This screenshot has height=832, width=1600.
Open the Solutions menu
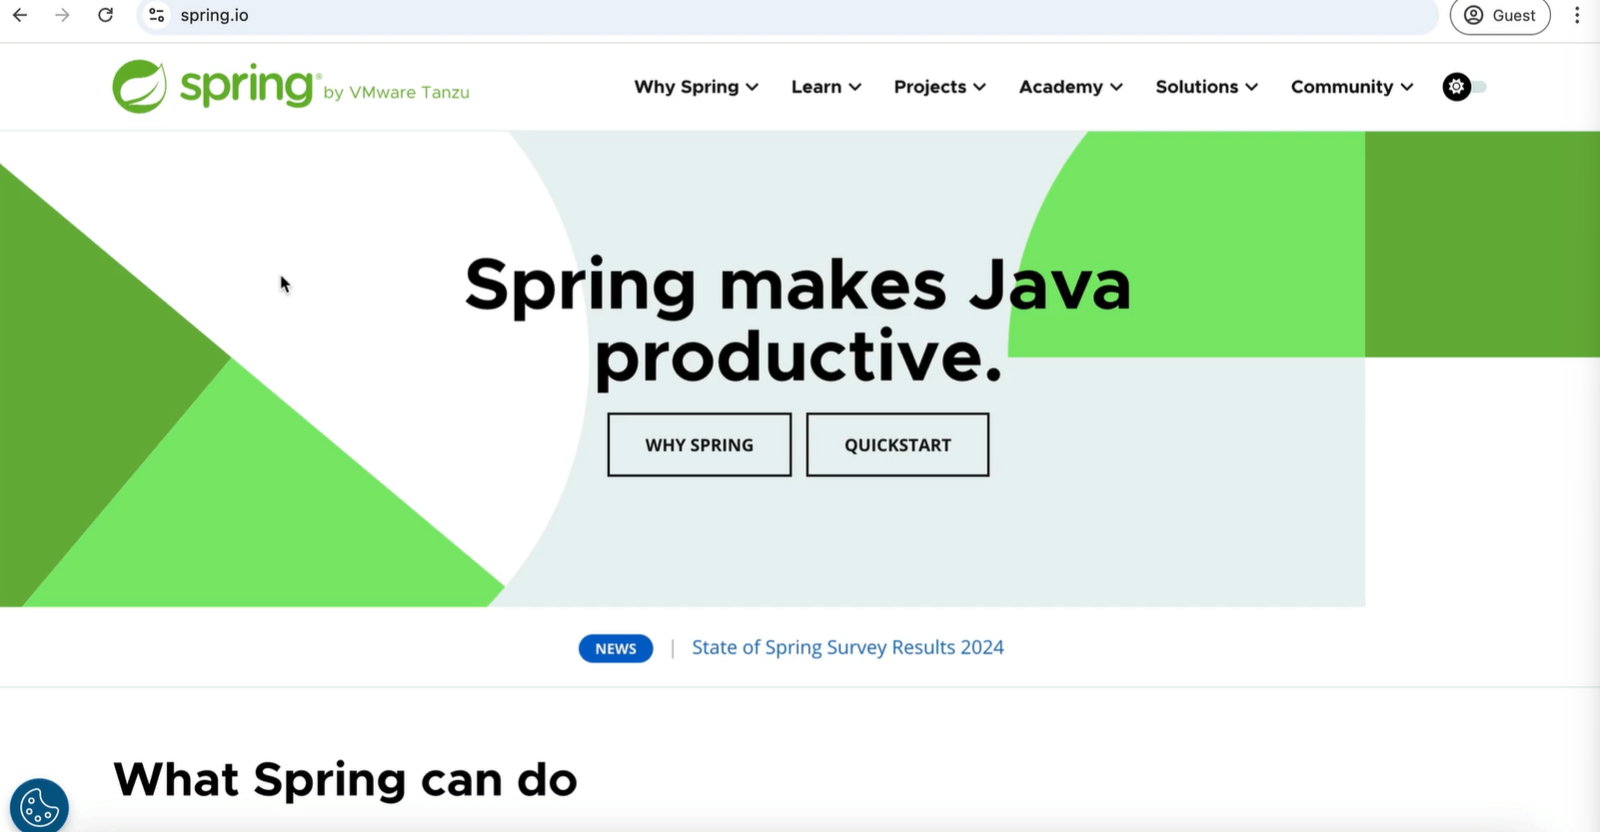(x=1206, y=87)
